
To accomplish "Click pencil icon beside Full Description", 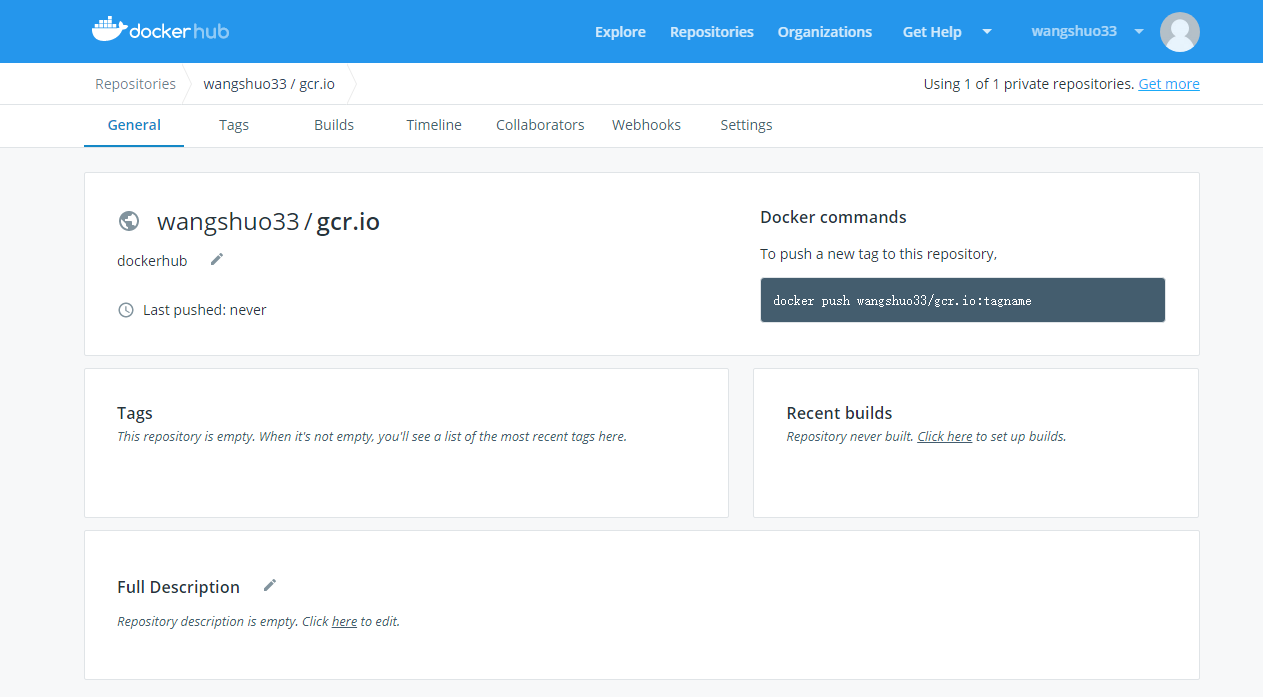I will (269, 586).
